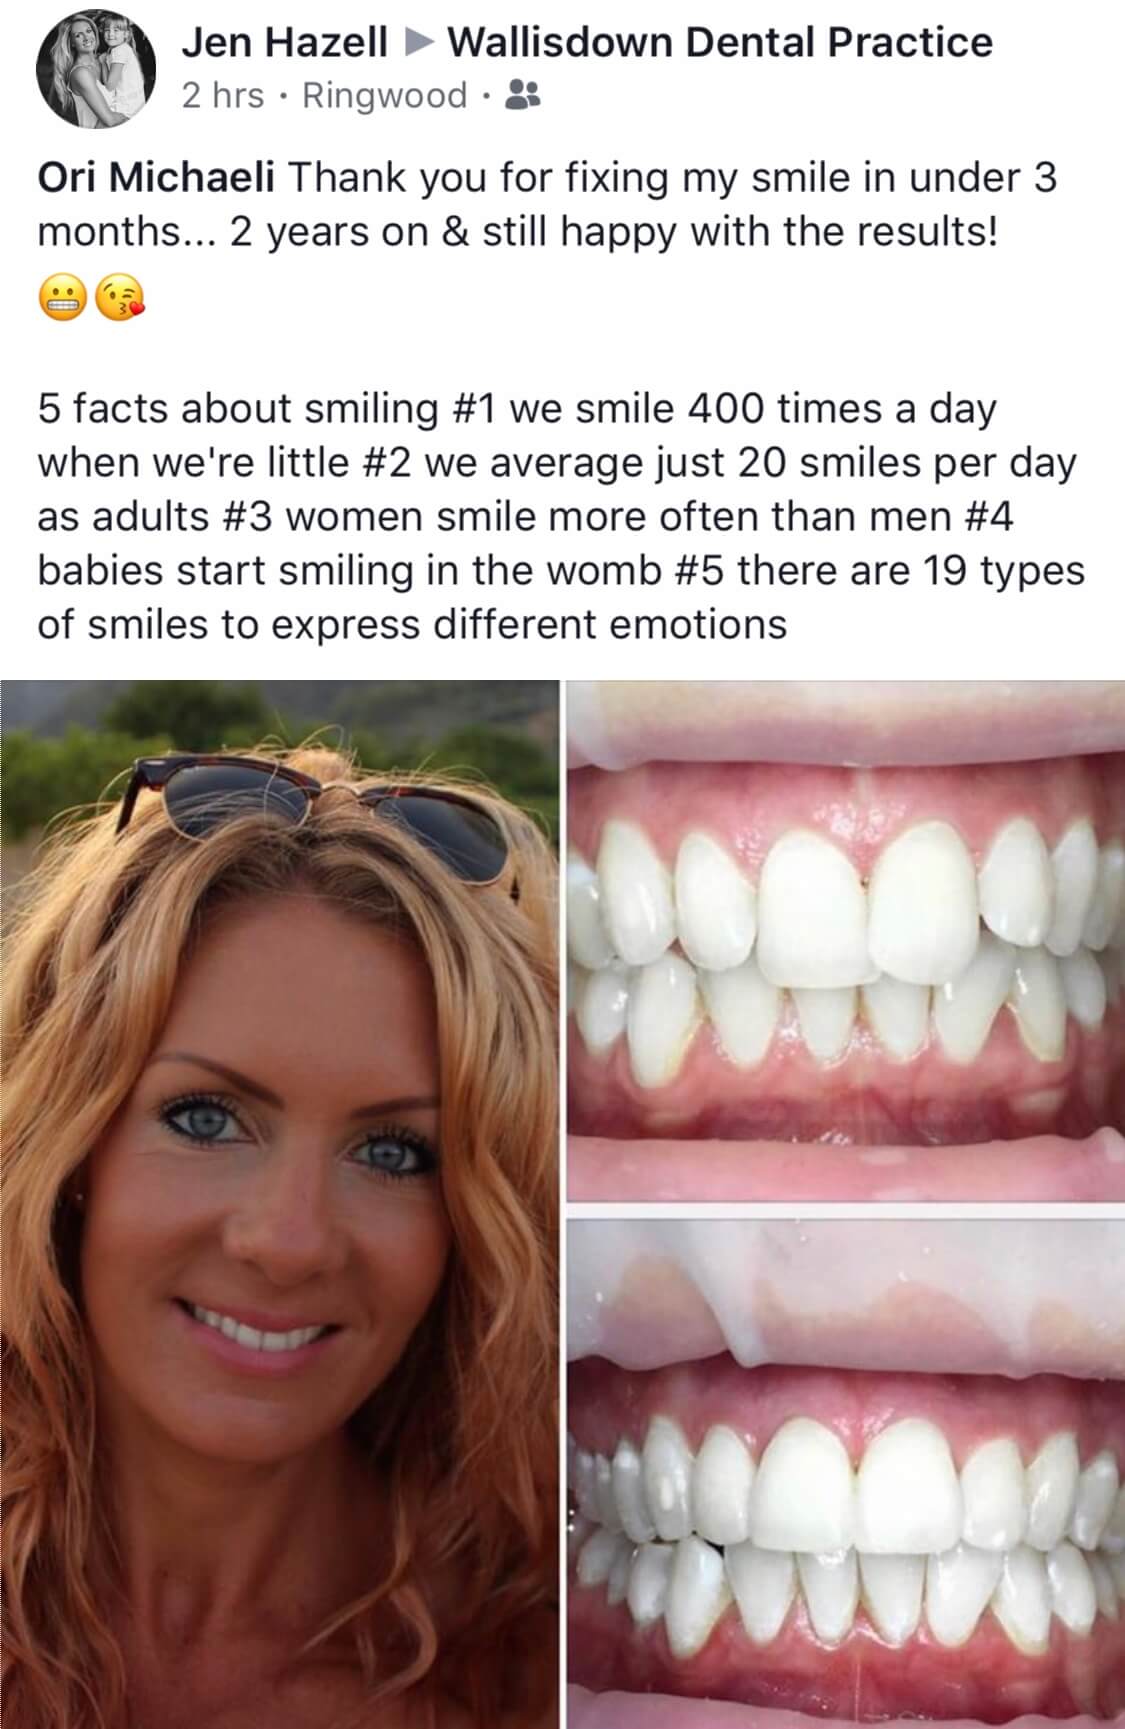1125x1729 pixels.
Task: Open the Ringwood location tag
Action: tap(384, 96)
